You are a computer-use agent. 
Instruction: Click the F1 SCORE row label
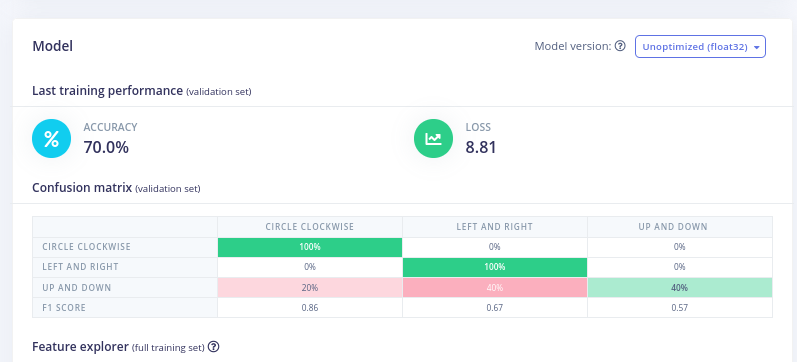point(64,308)
